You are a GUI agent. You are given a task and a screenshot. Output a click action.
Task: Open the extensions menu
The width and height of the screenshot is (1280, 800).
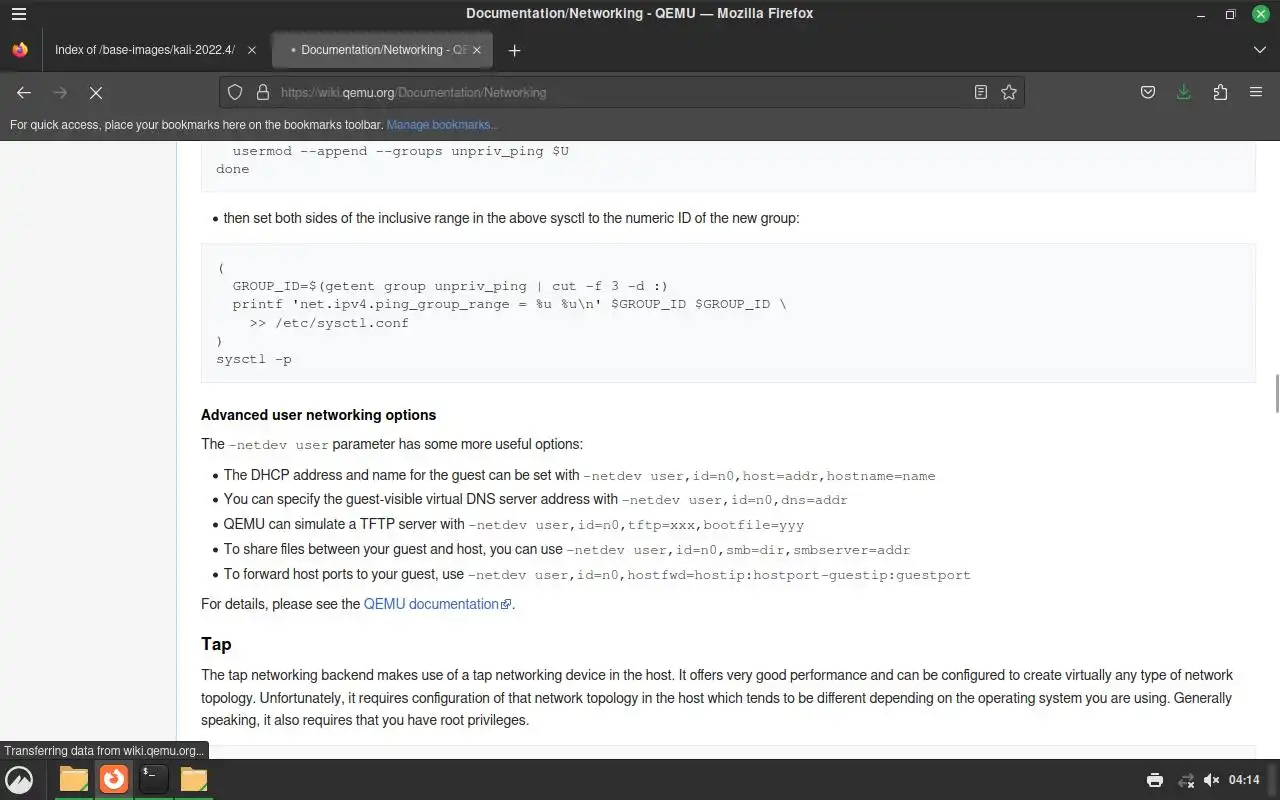point(1220,92)
